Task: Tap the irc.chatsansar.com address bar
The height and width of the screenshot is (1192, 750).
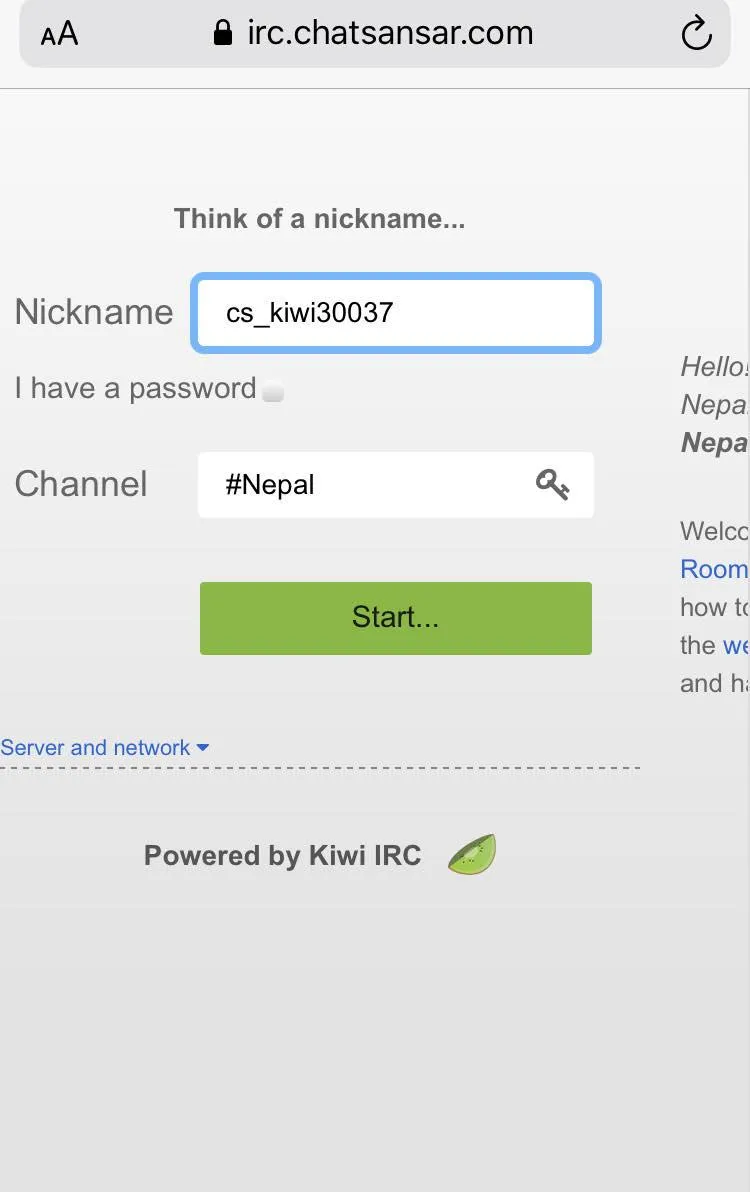Action: (390, 34)
